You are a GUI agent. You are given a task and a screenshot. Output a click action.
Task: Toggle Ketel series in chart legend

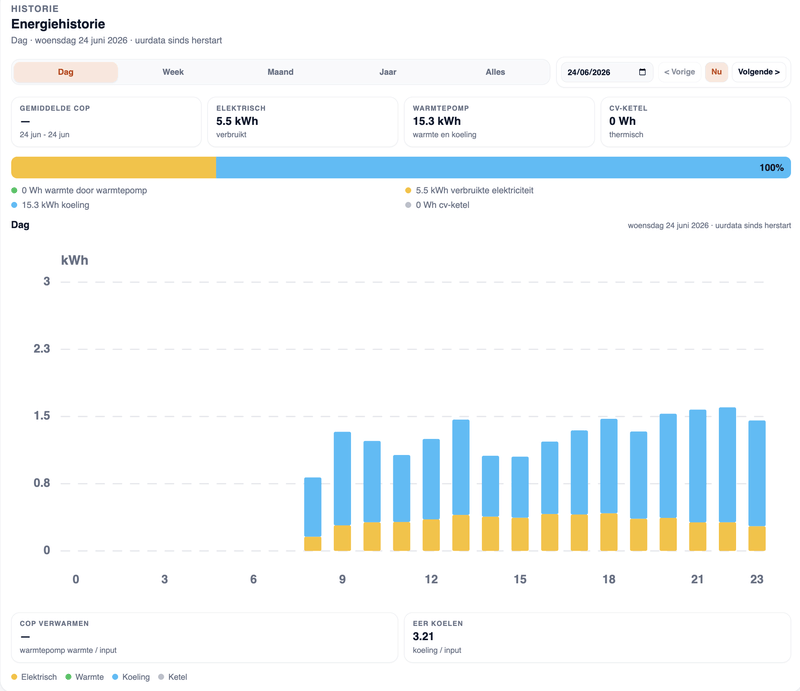pos(173,677)
